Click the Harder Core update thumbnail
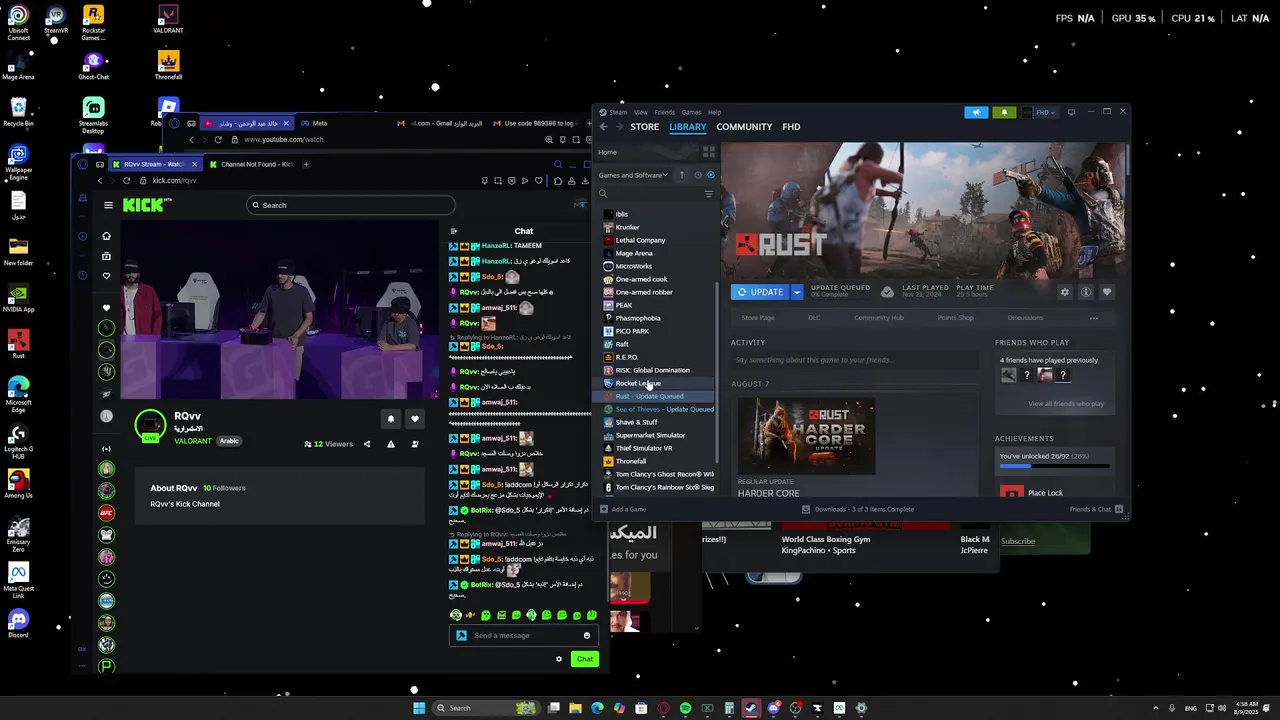Viewport: 1280px width, 720px height. click(806, 435)
